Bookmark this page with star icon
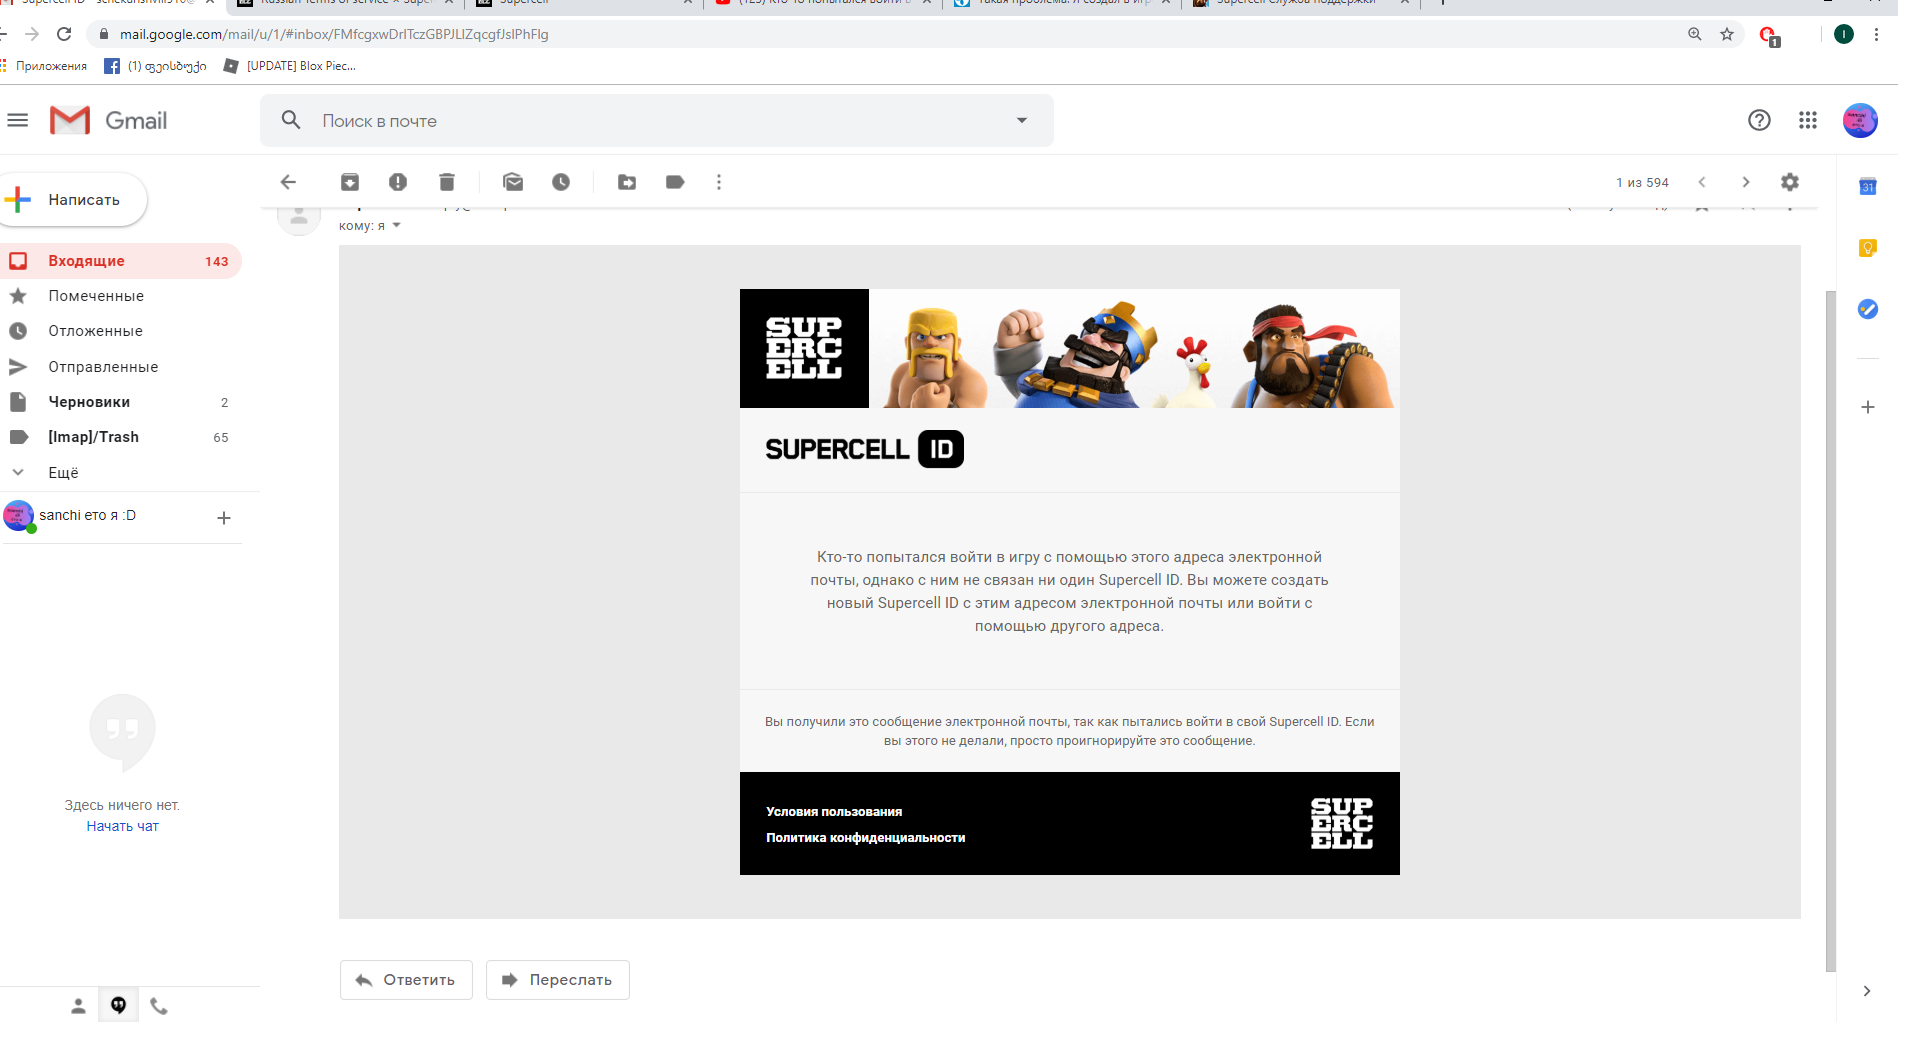Viewport: 1920px width, 1040px height. 1727,34
